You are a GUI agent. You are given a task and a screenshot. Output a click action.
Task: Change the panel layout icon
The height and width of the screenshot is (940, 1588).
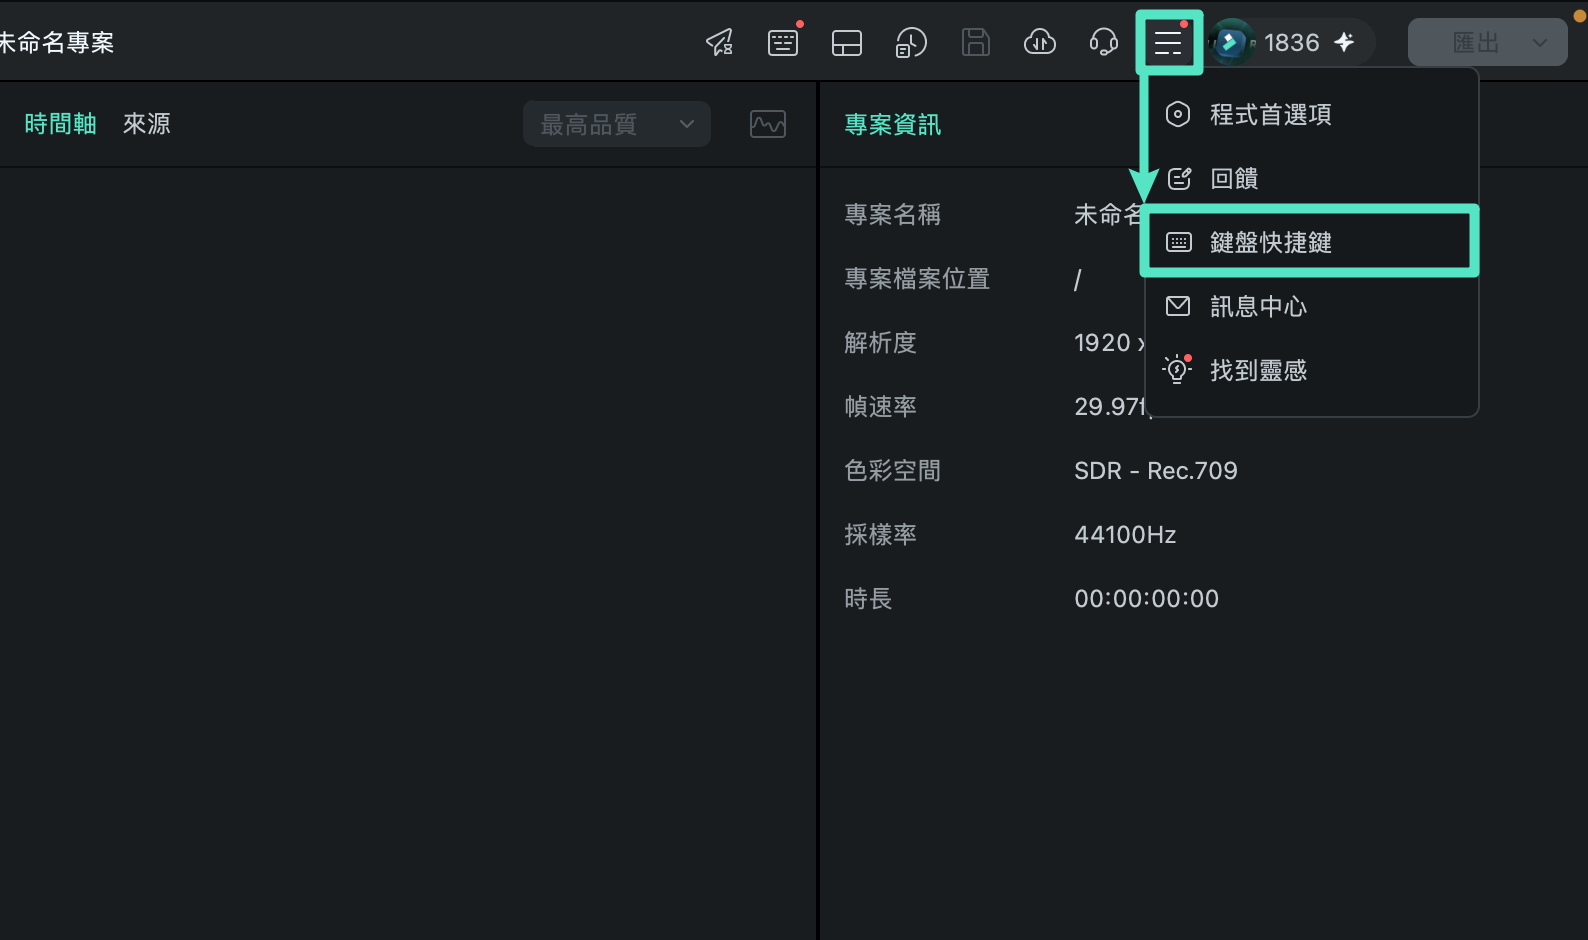(x=847, y=43)
